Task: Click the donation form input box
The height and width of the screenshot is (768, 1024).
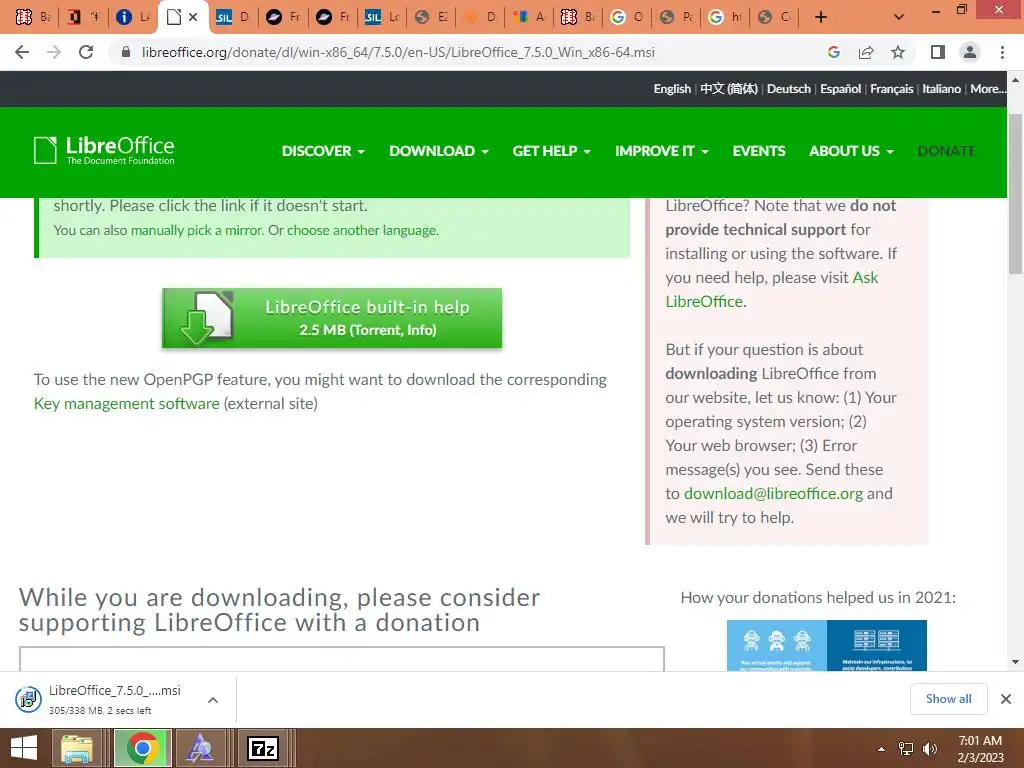Action: pyautogui.click(x=342, y=658)
